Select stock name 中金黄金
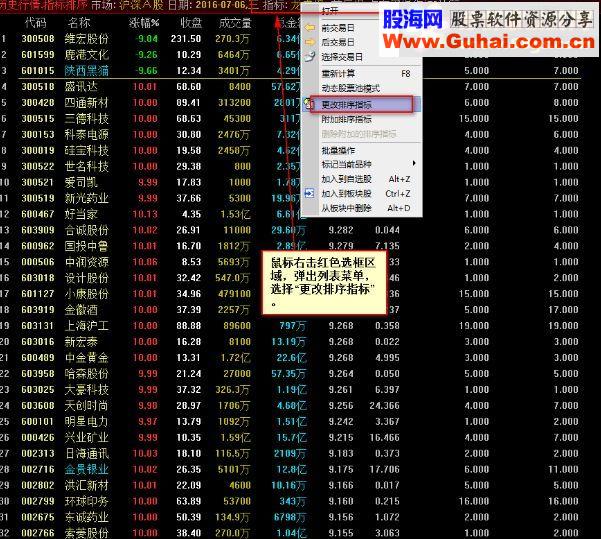The width and height of the screenshot is (601, 539). click(87, 358)
